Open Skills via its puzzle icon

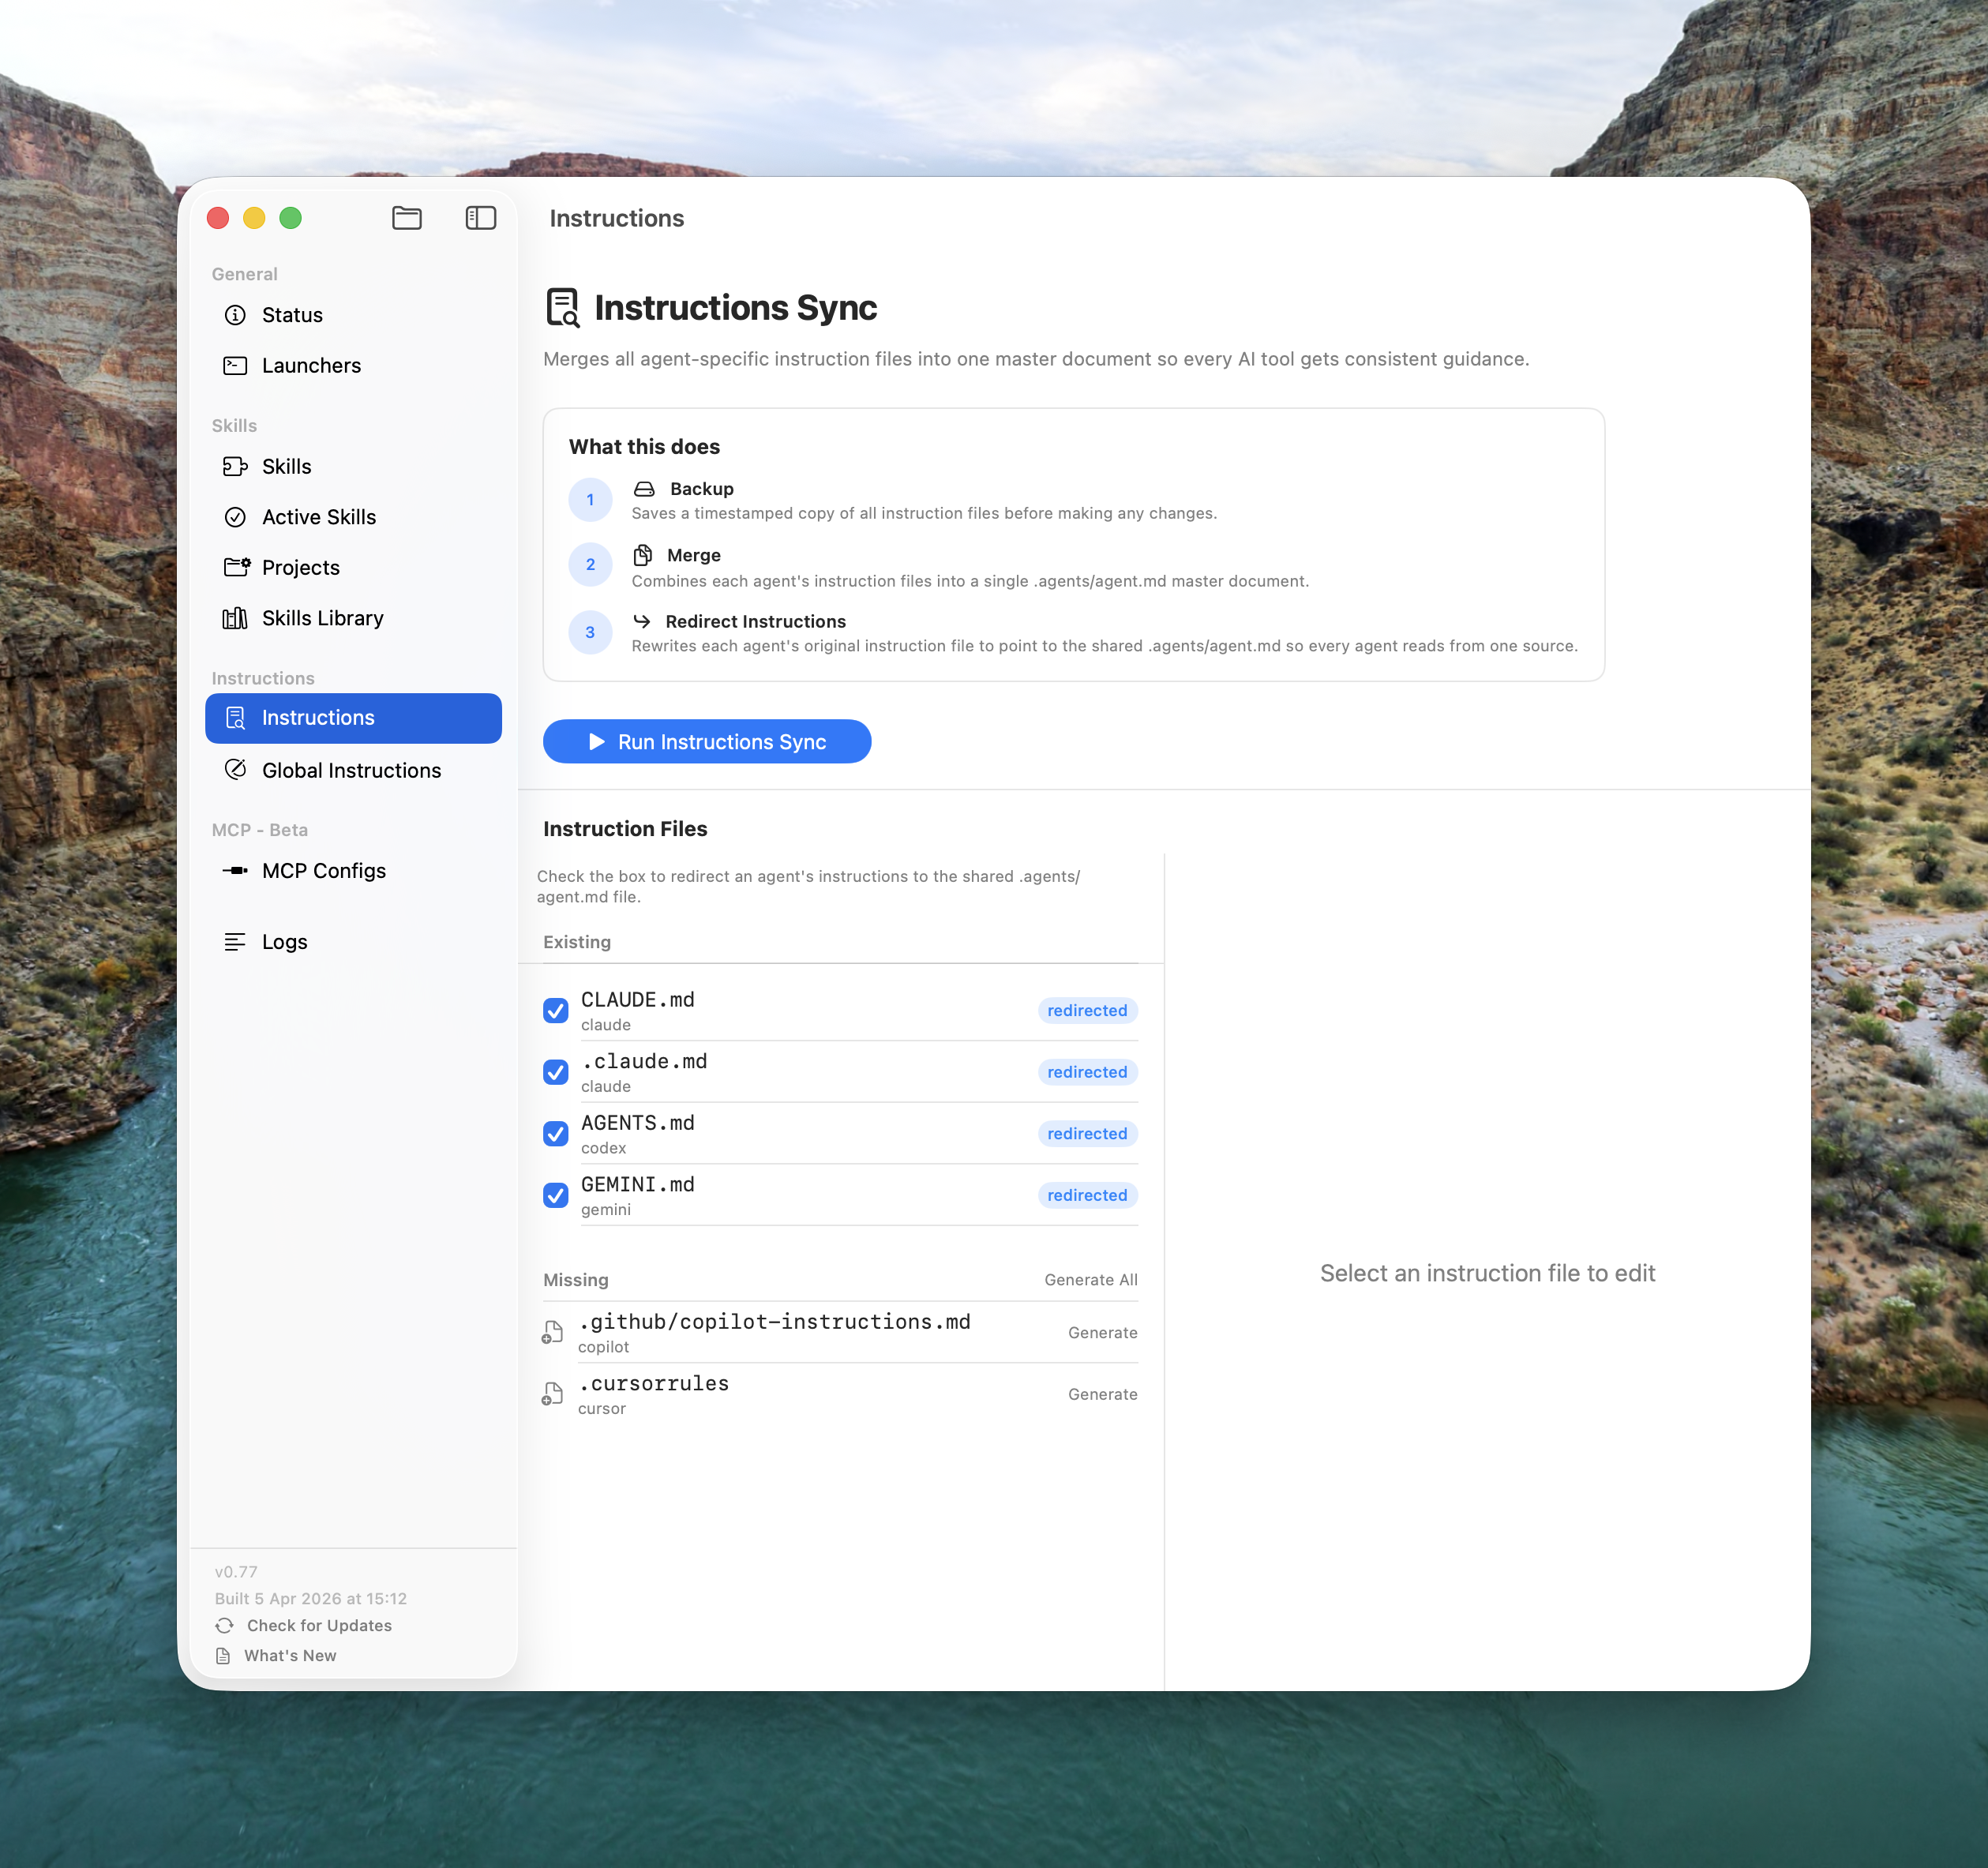pyautogui.click(x=235, y=466)
